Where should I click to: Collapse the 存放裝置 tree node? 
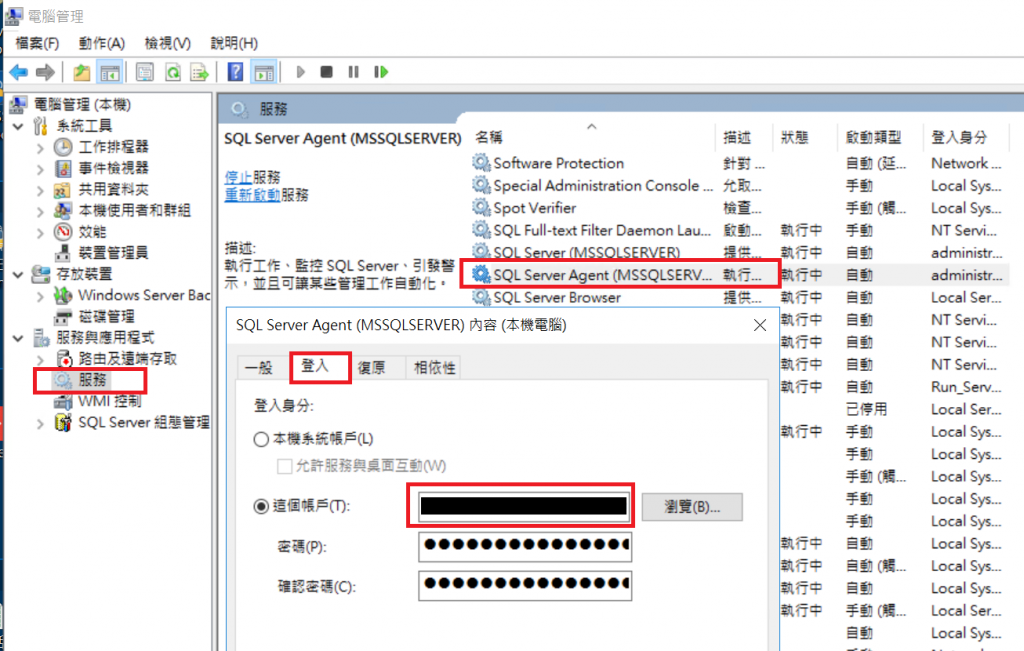coord(18,274)
